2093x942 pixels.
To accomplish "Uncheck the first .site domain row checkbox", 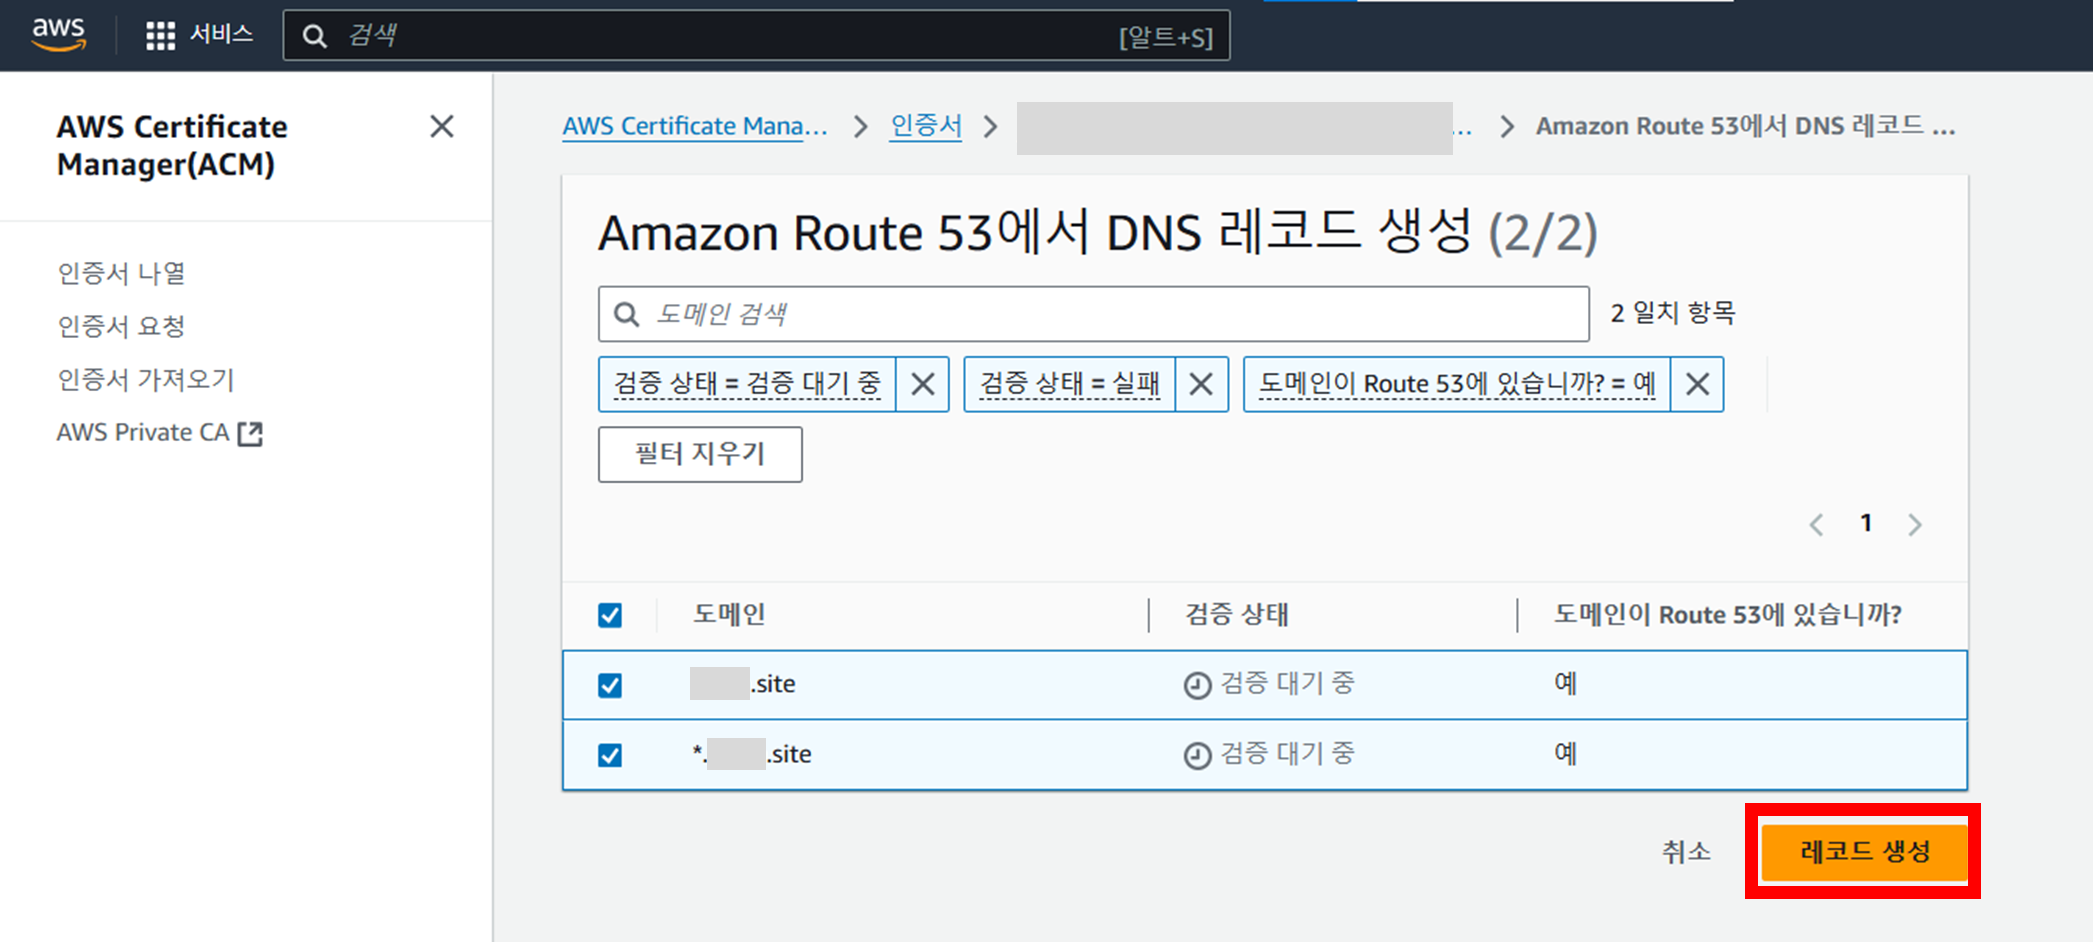I will click(610, 685).
